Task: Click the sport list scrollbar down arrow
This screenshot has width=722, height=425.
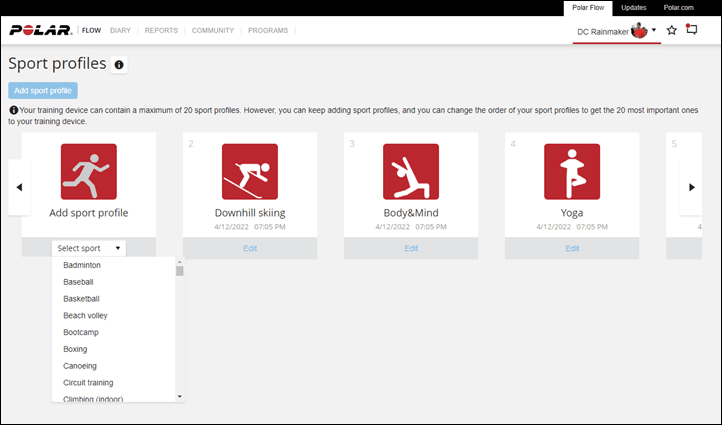Action: [x=180, y=396]
